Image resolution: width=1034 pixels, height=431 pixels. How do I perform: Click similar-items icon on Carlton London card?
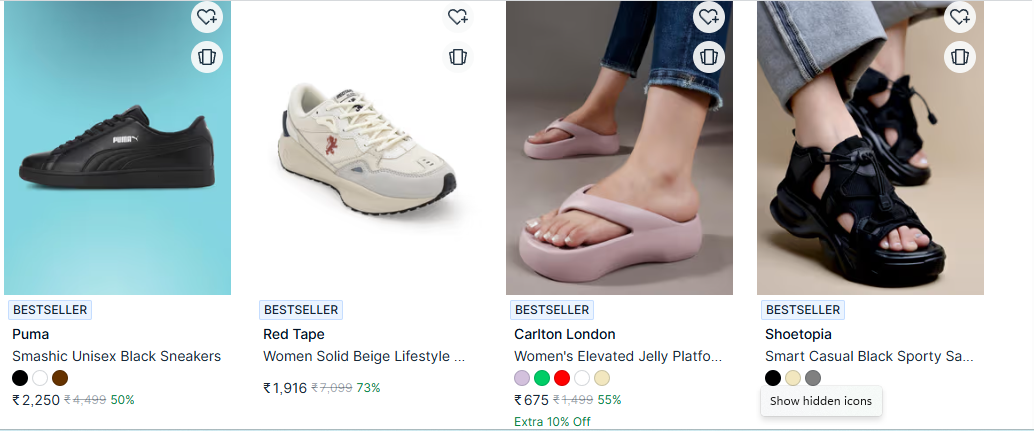709,57
